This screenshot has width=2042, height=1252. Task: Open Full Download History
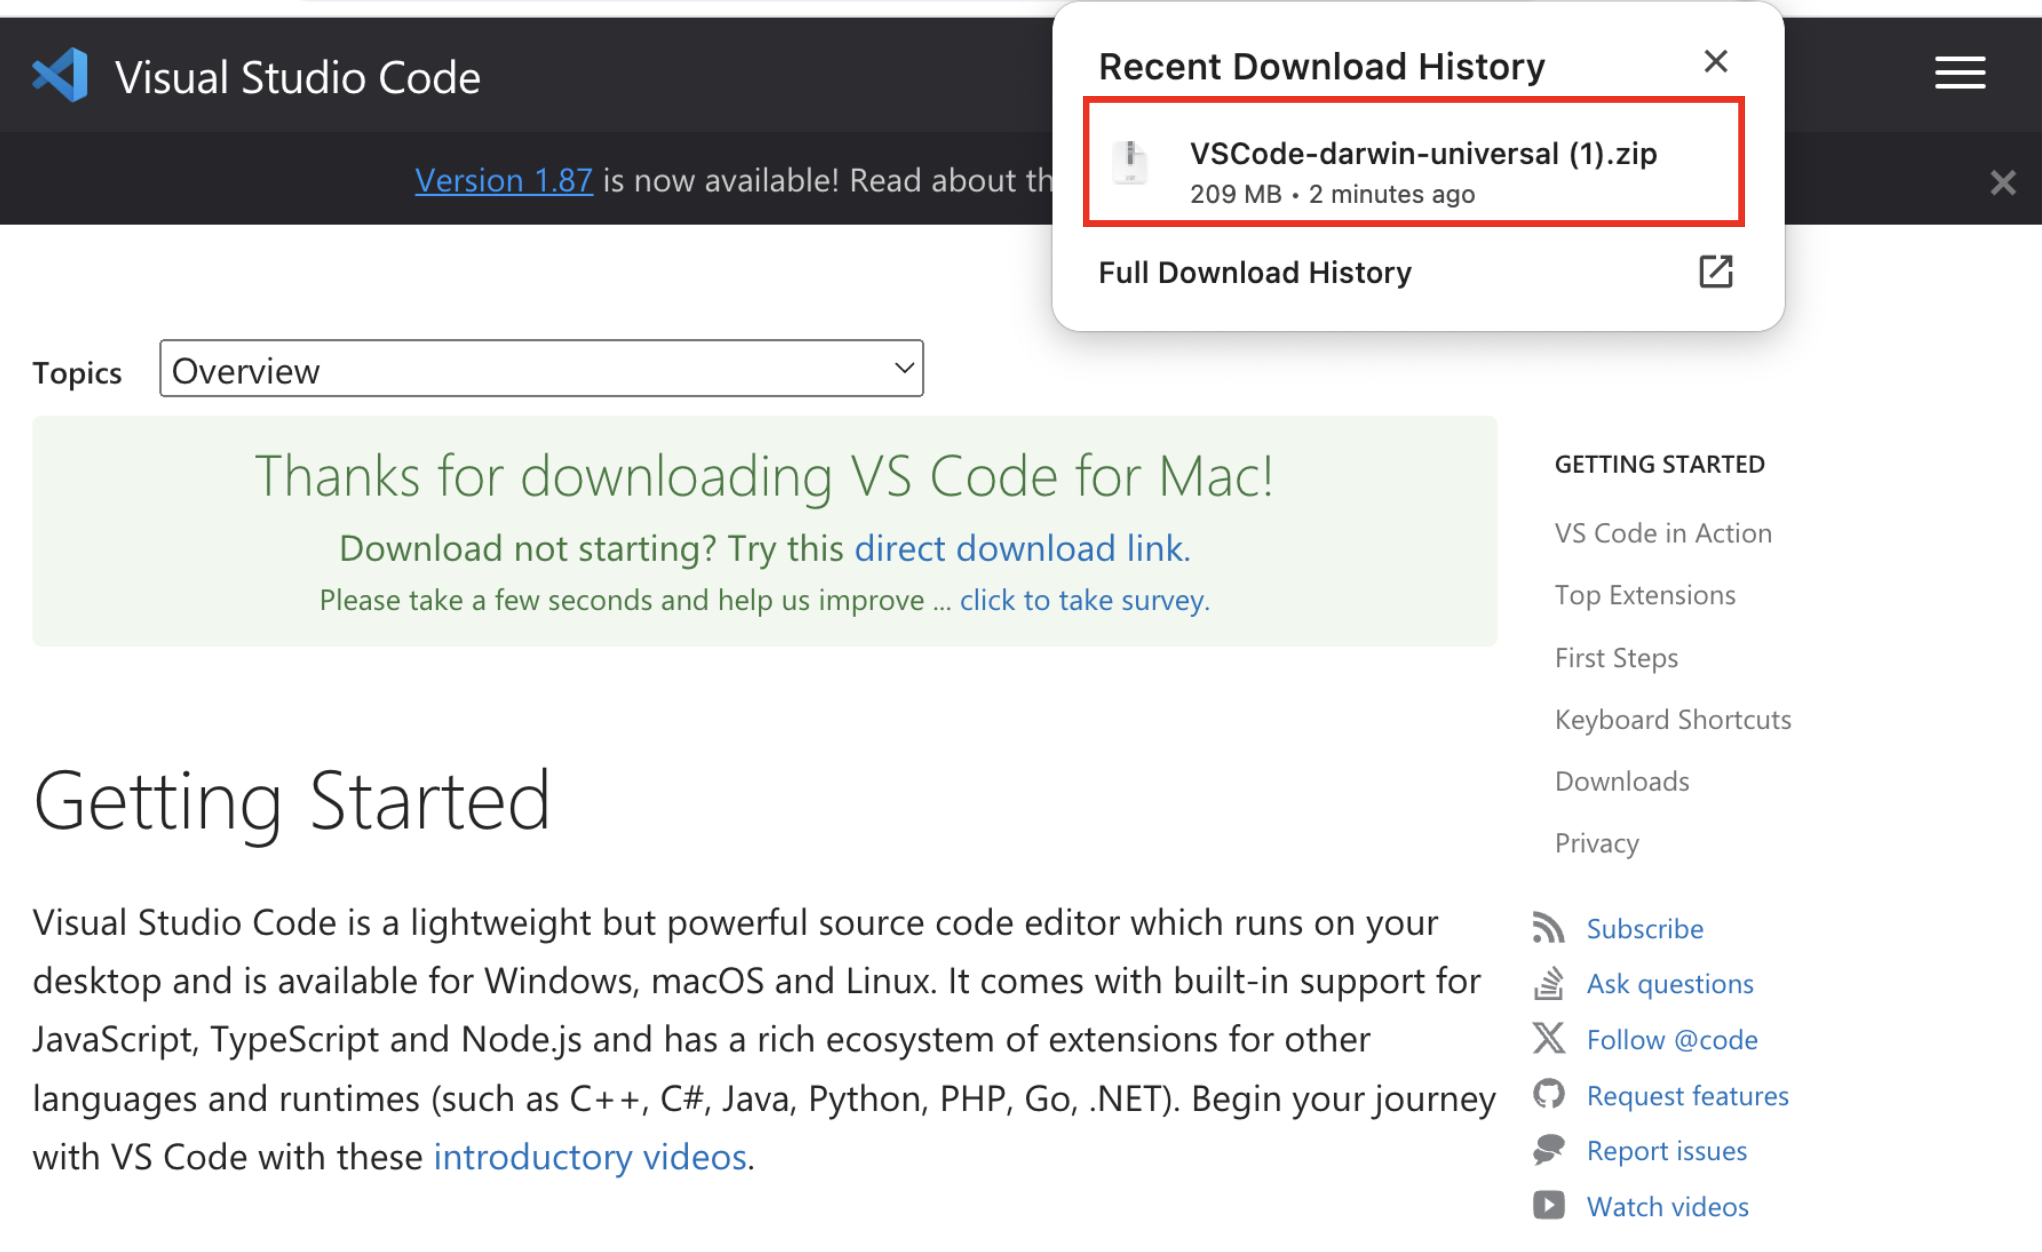point(1255,271)
